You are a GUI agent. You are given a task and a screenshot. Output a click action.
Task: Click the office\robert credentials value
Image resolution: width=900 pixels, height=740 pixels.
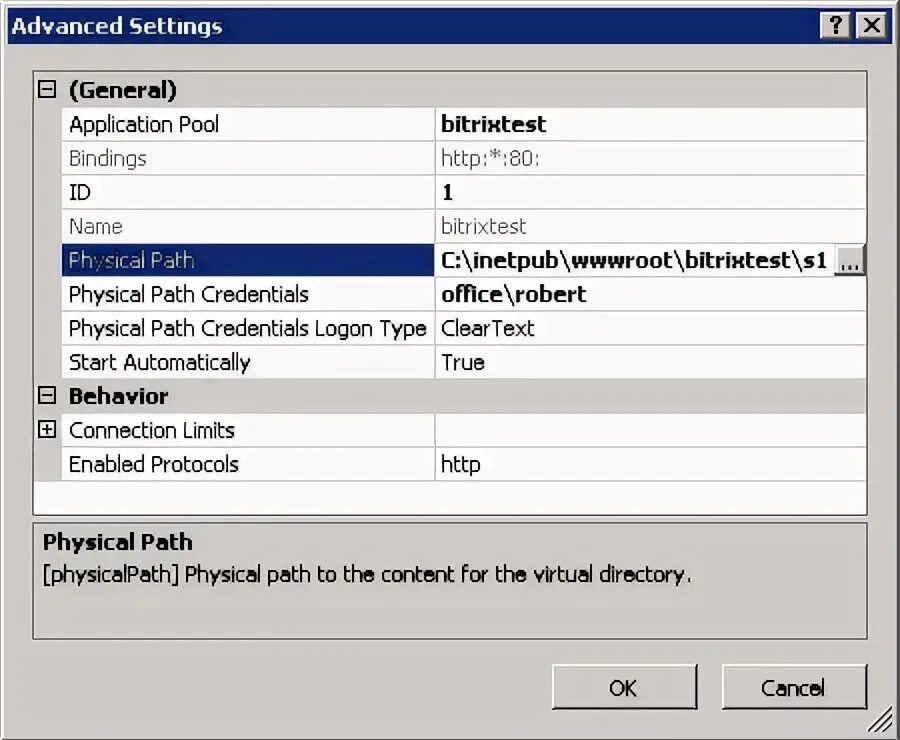click(x=514, y=295)
